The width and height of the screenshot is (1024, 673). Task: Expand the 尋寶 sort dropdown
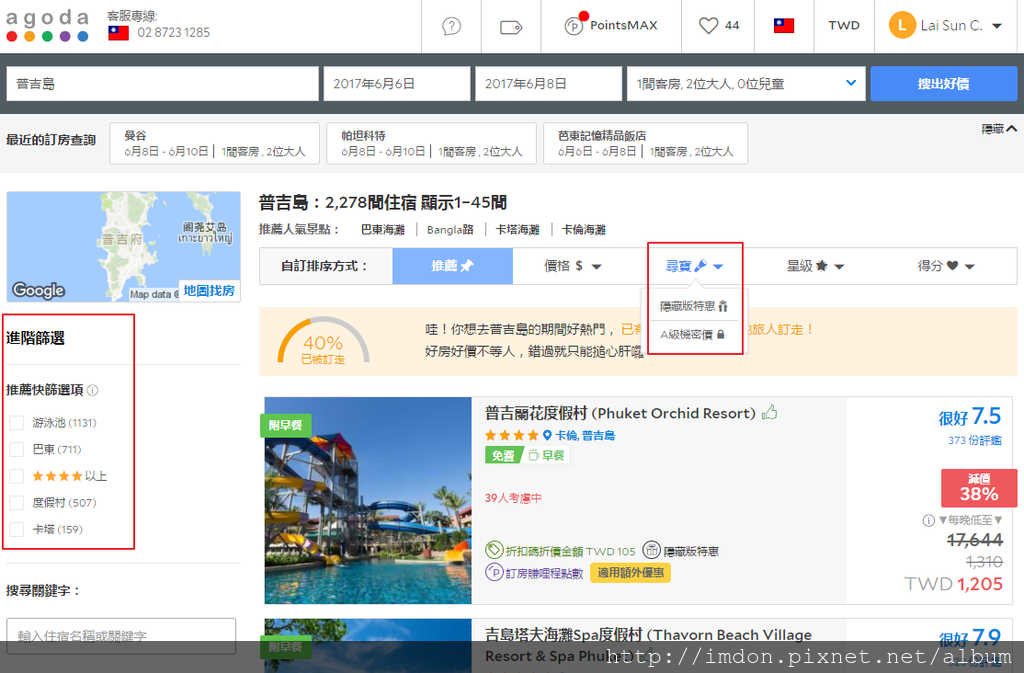(694, 266)
